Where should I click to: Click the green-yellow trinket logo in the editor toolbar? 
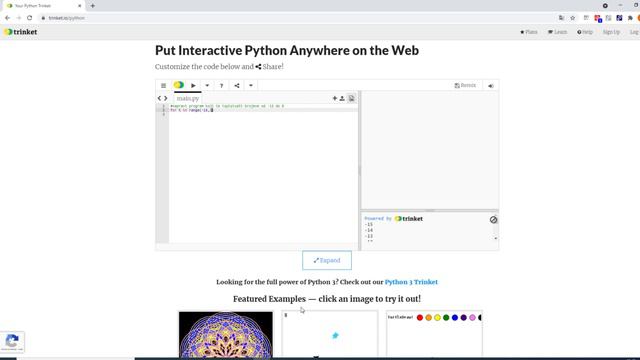click(179, 85)
